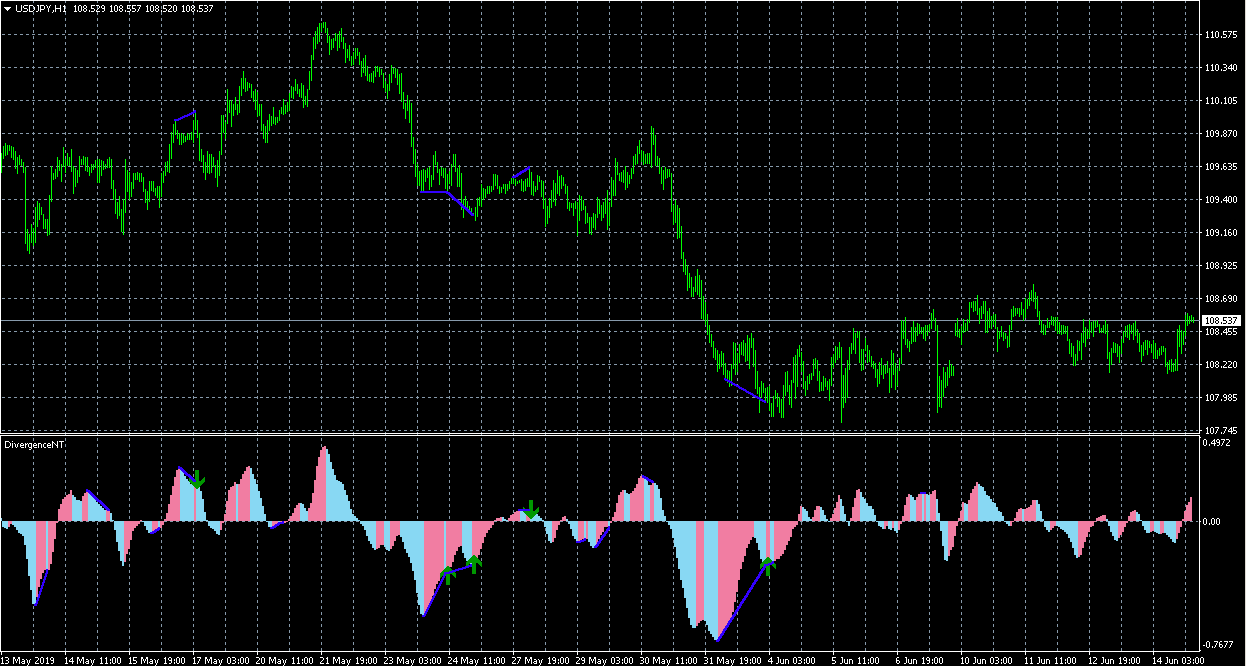Click the 20 May 11:00 time label
This screenshot has width=1246, height=666.
[284, 660]
